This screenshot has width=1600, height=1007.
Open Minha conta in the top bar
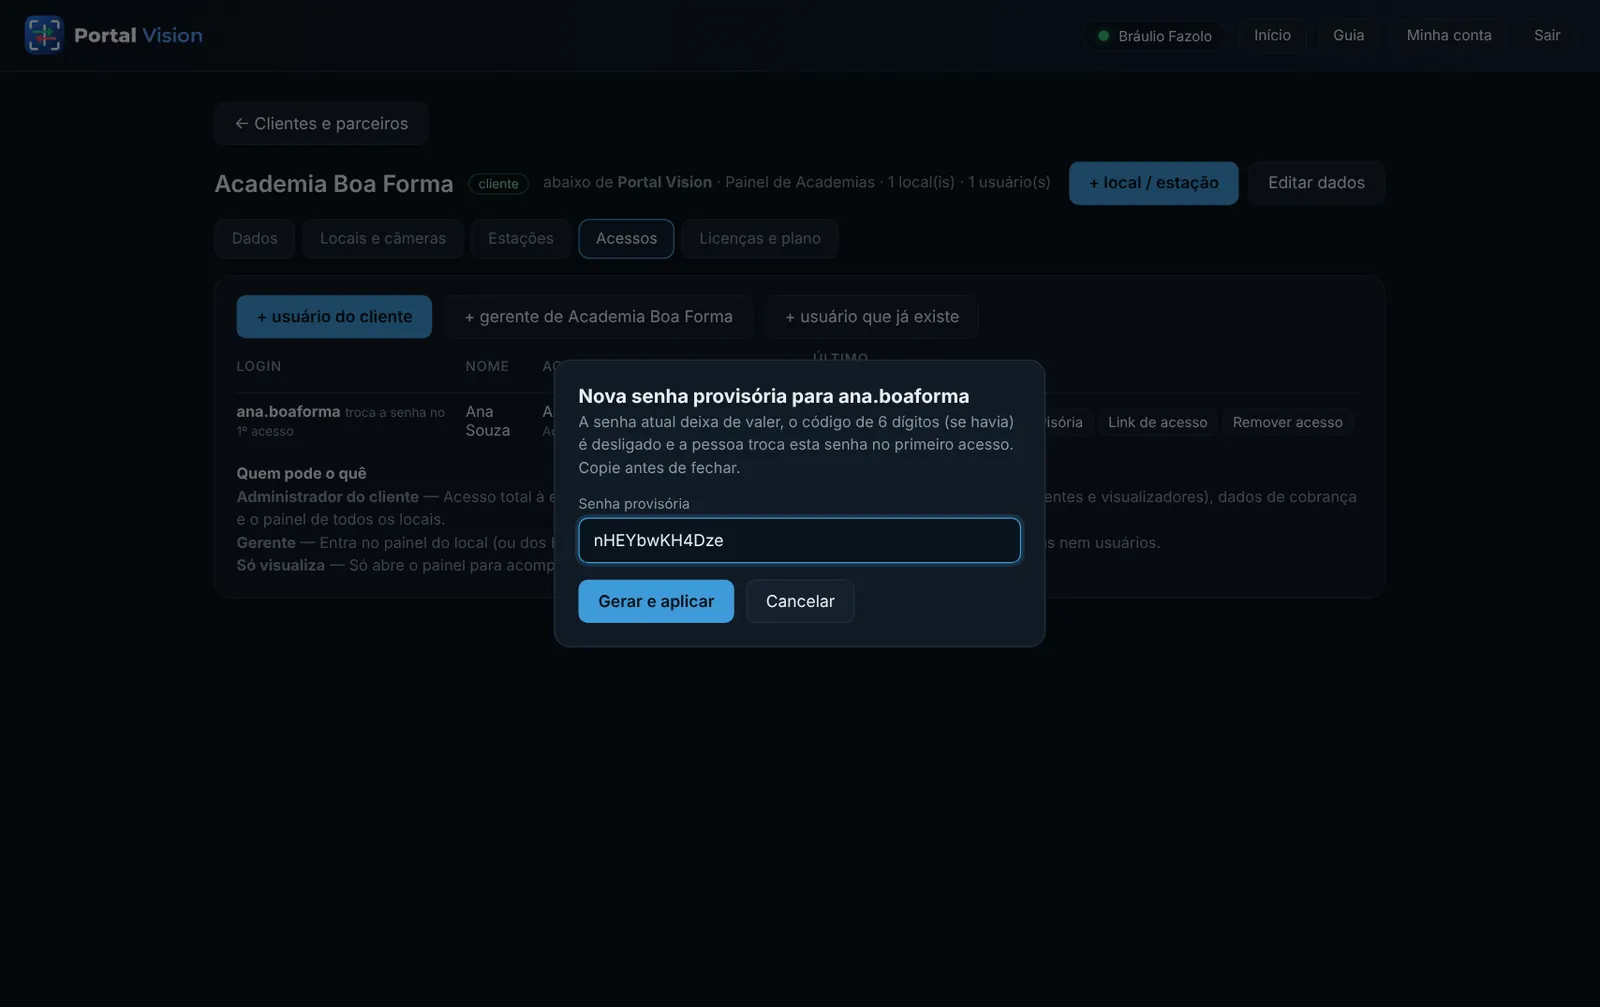coord(1448,35)
